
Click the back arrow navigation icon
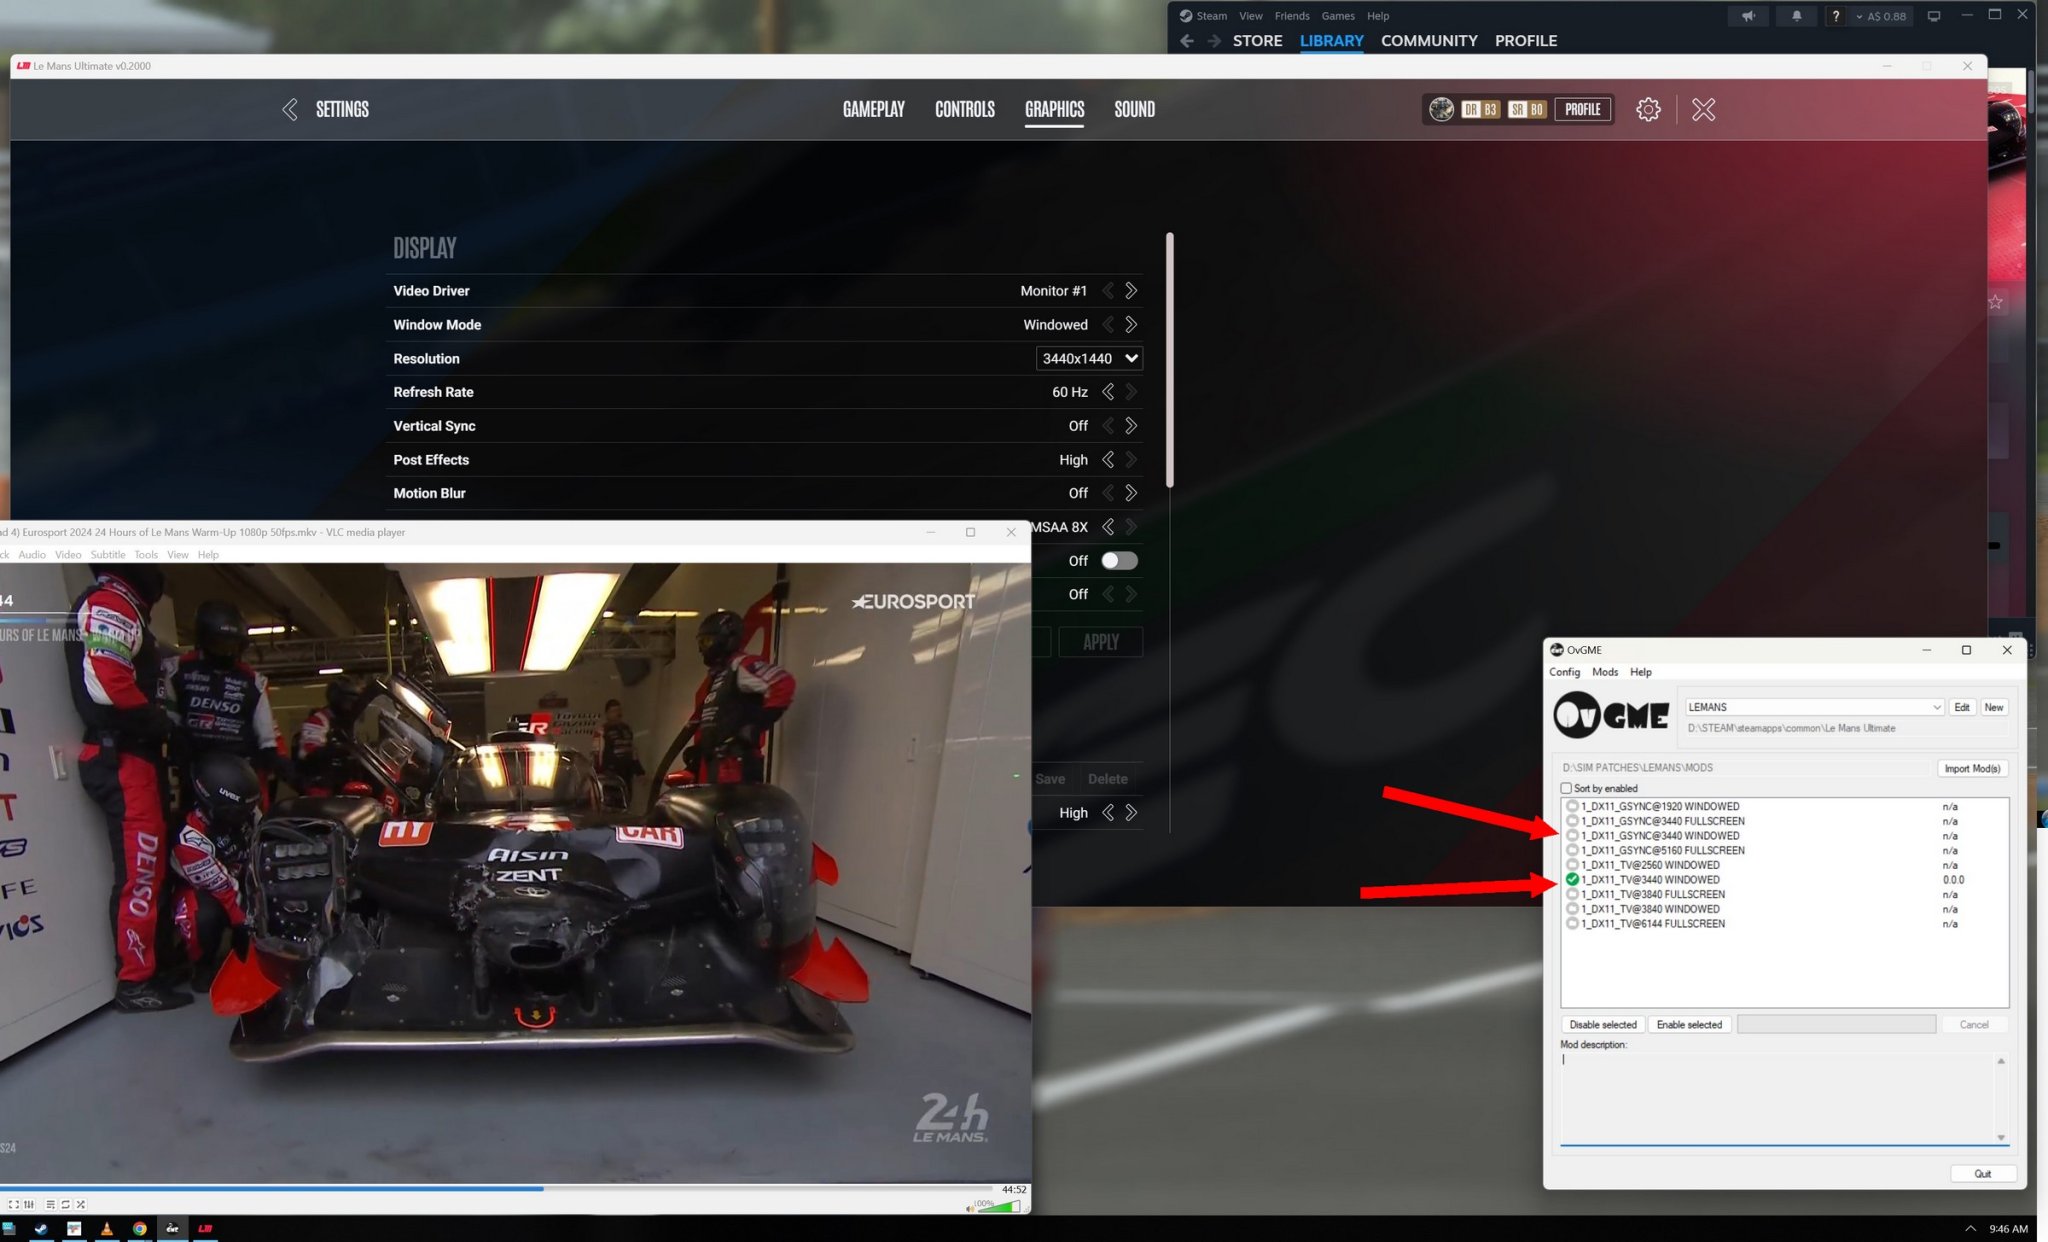coord(288,108)
